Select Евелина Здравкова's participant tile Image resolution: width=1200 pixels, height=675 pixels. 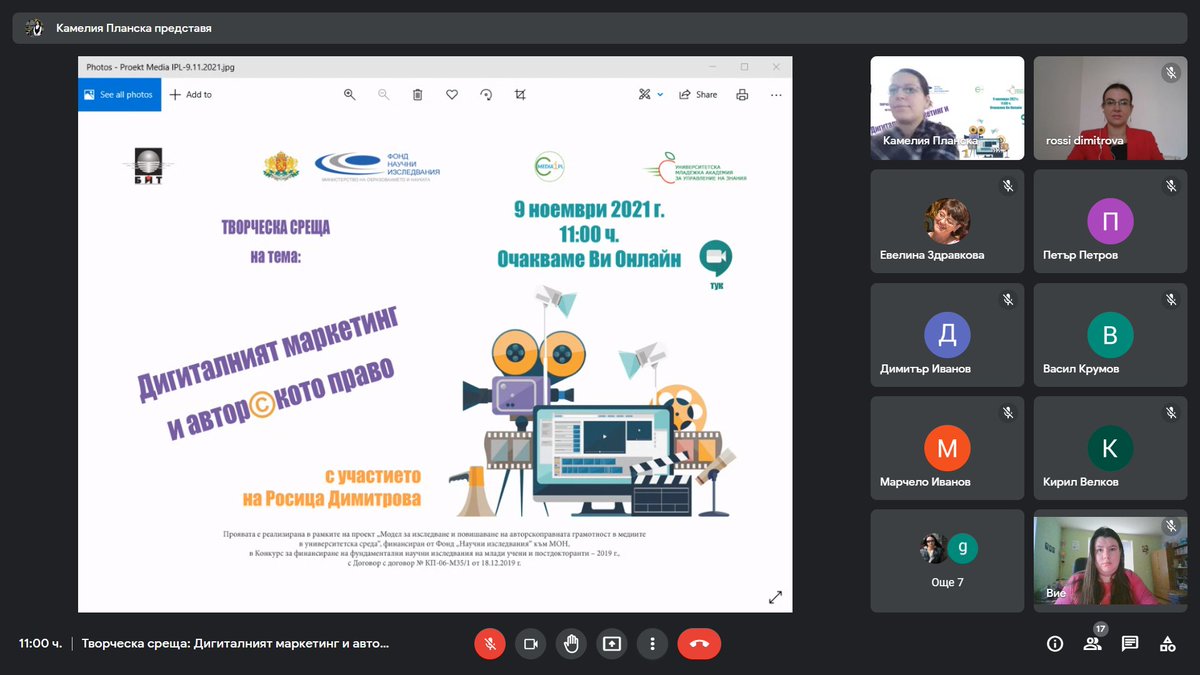[x=947, y=221]
